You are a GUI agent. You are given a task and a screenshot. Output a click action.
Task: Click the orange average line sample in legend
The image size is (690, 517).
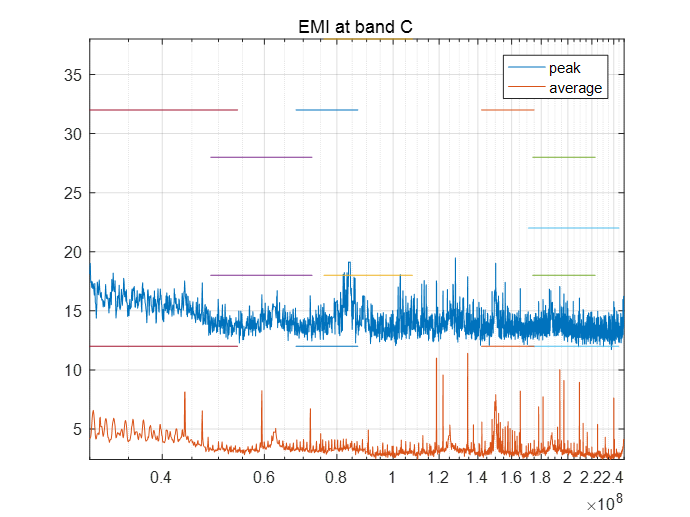(x=526, y=87)
